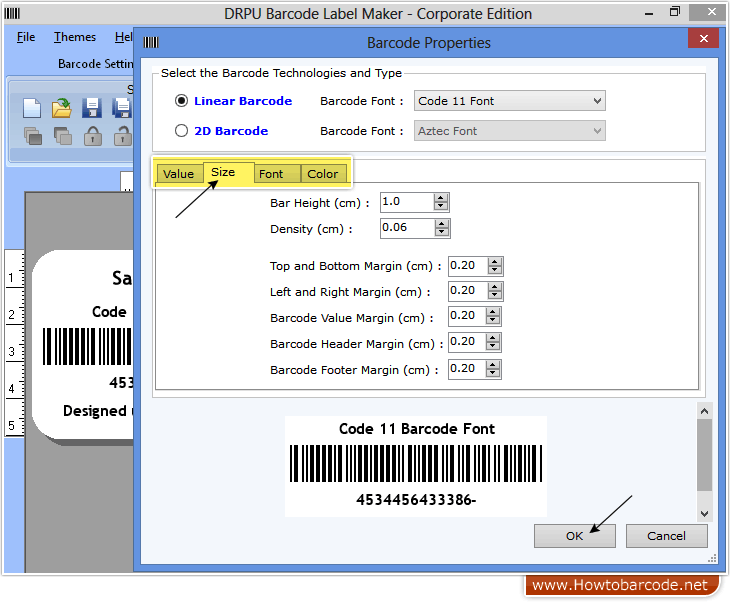Select the 2D Barcode radio button
Screen dimensions: 730x602
click(181, 131)
